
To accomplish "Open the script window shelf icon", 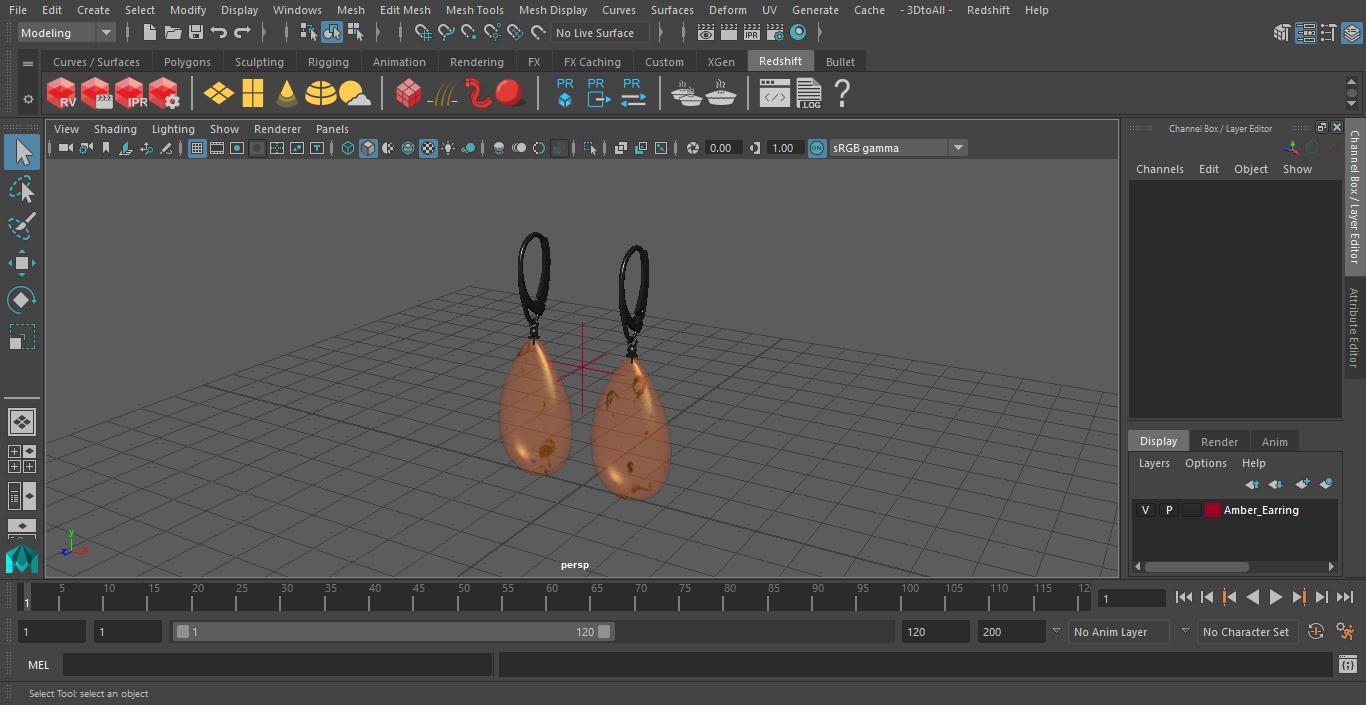I will click(x=775, y=94).
